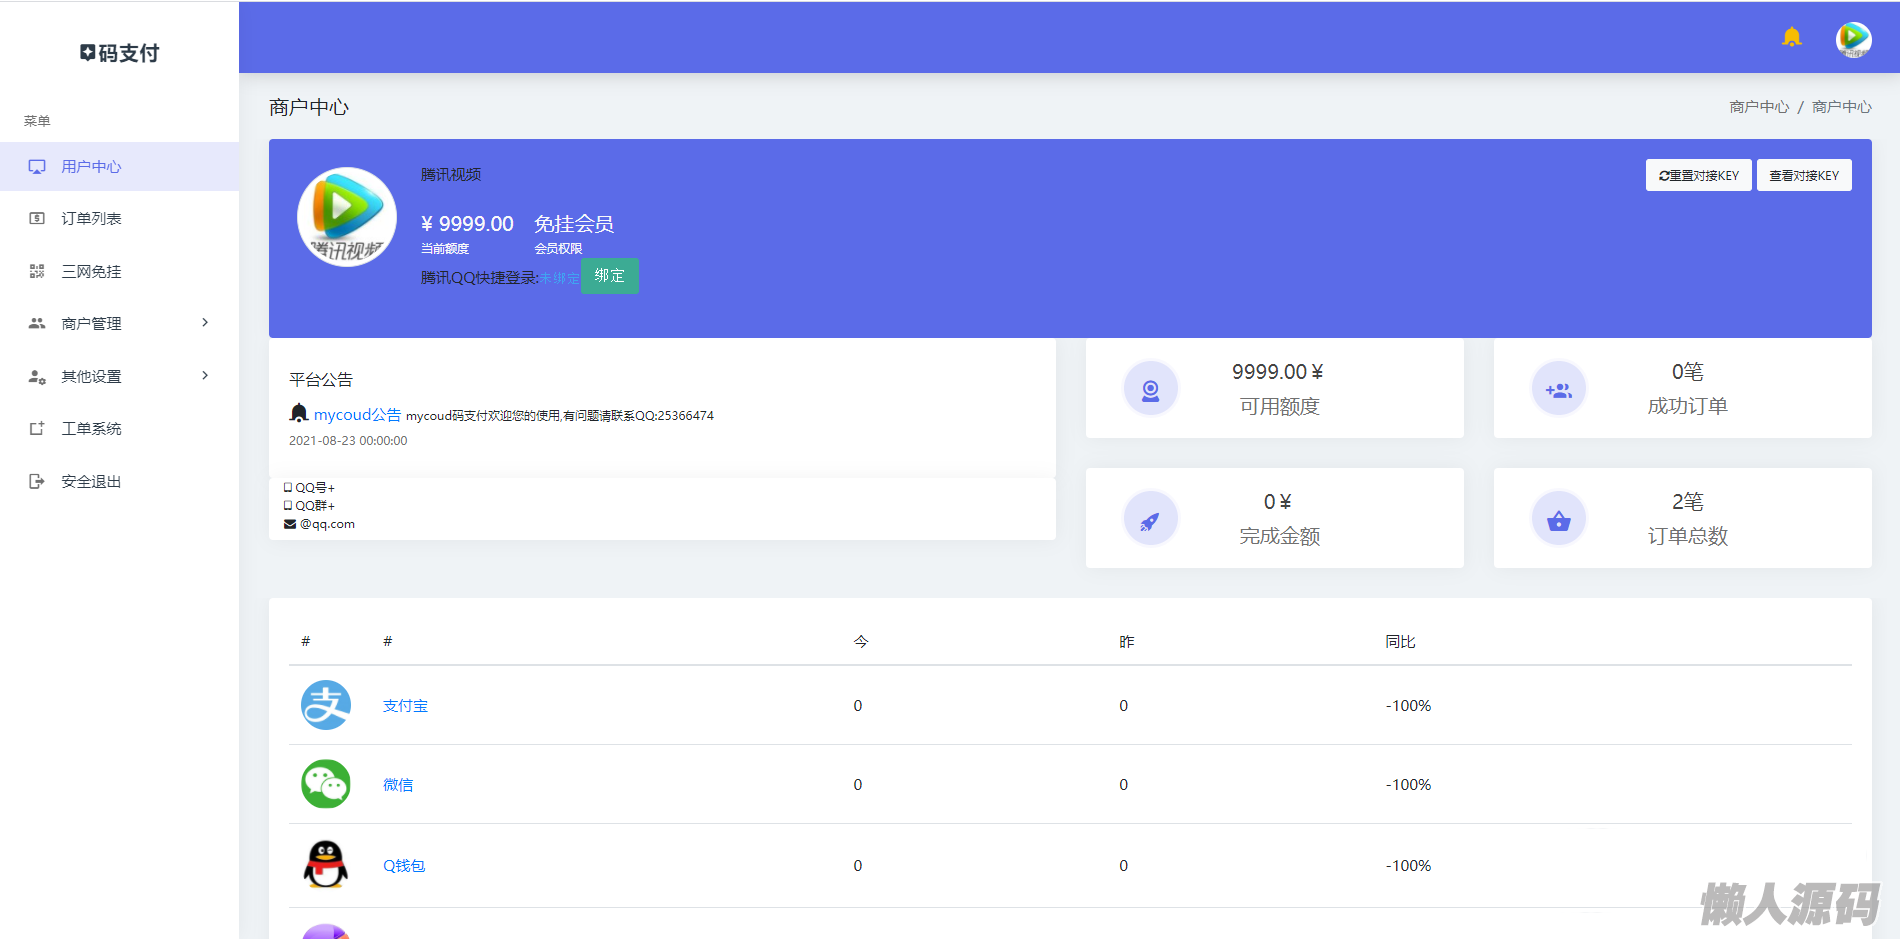Image resolution: width=1900 pixels, height=939 pixels.
Task: Go to 工单系统 in the sidebar
Action: point(91,429)
